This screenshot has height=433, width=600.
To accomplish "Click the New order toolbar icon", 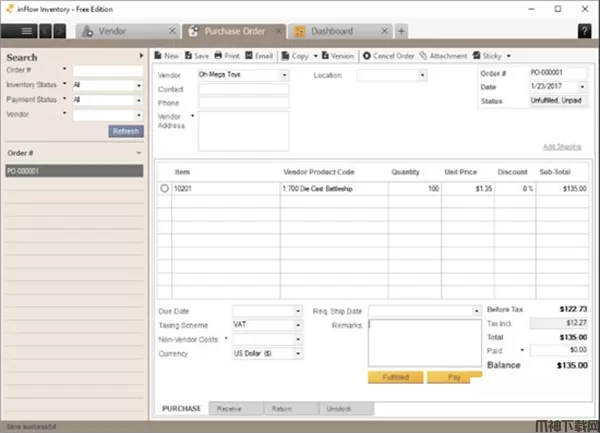I will click(167, 56).
